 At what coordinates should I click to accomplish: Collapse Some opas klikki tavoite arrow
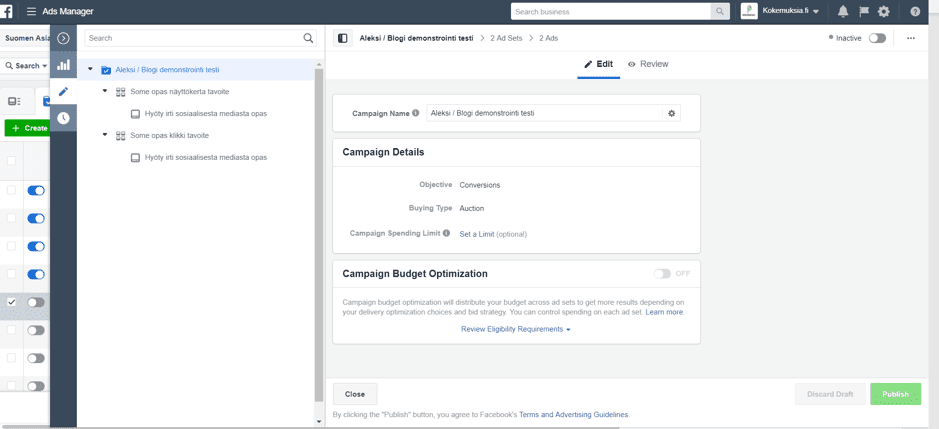coord(105,135)
